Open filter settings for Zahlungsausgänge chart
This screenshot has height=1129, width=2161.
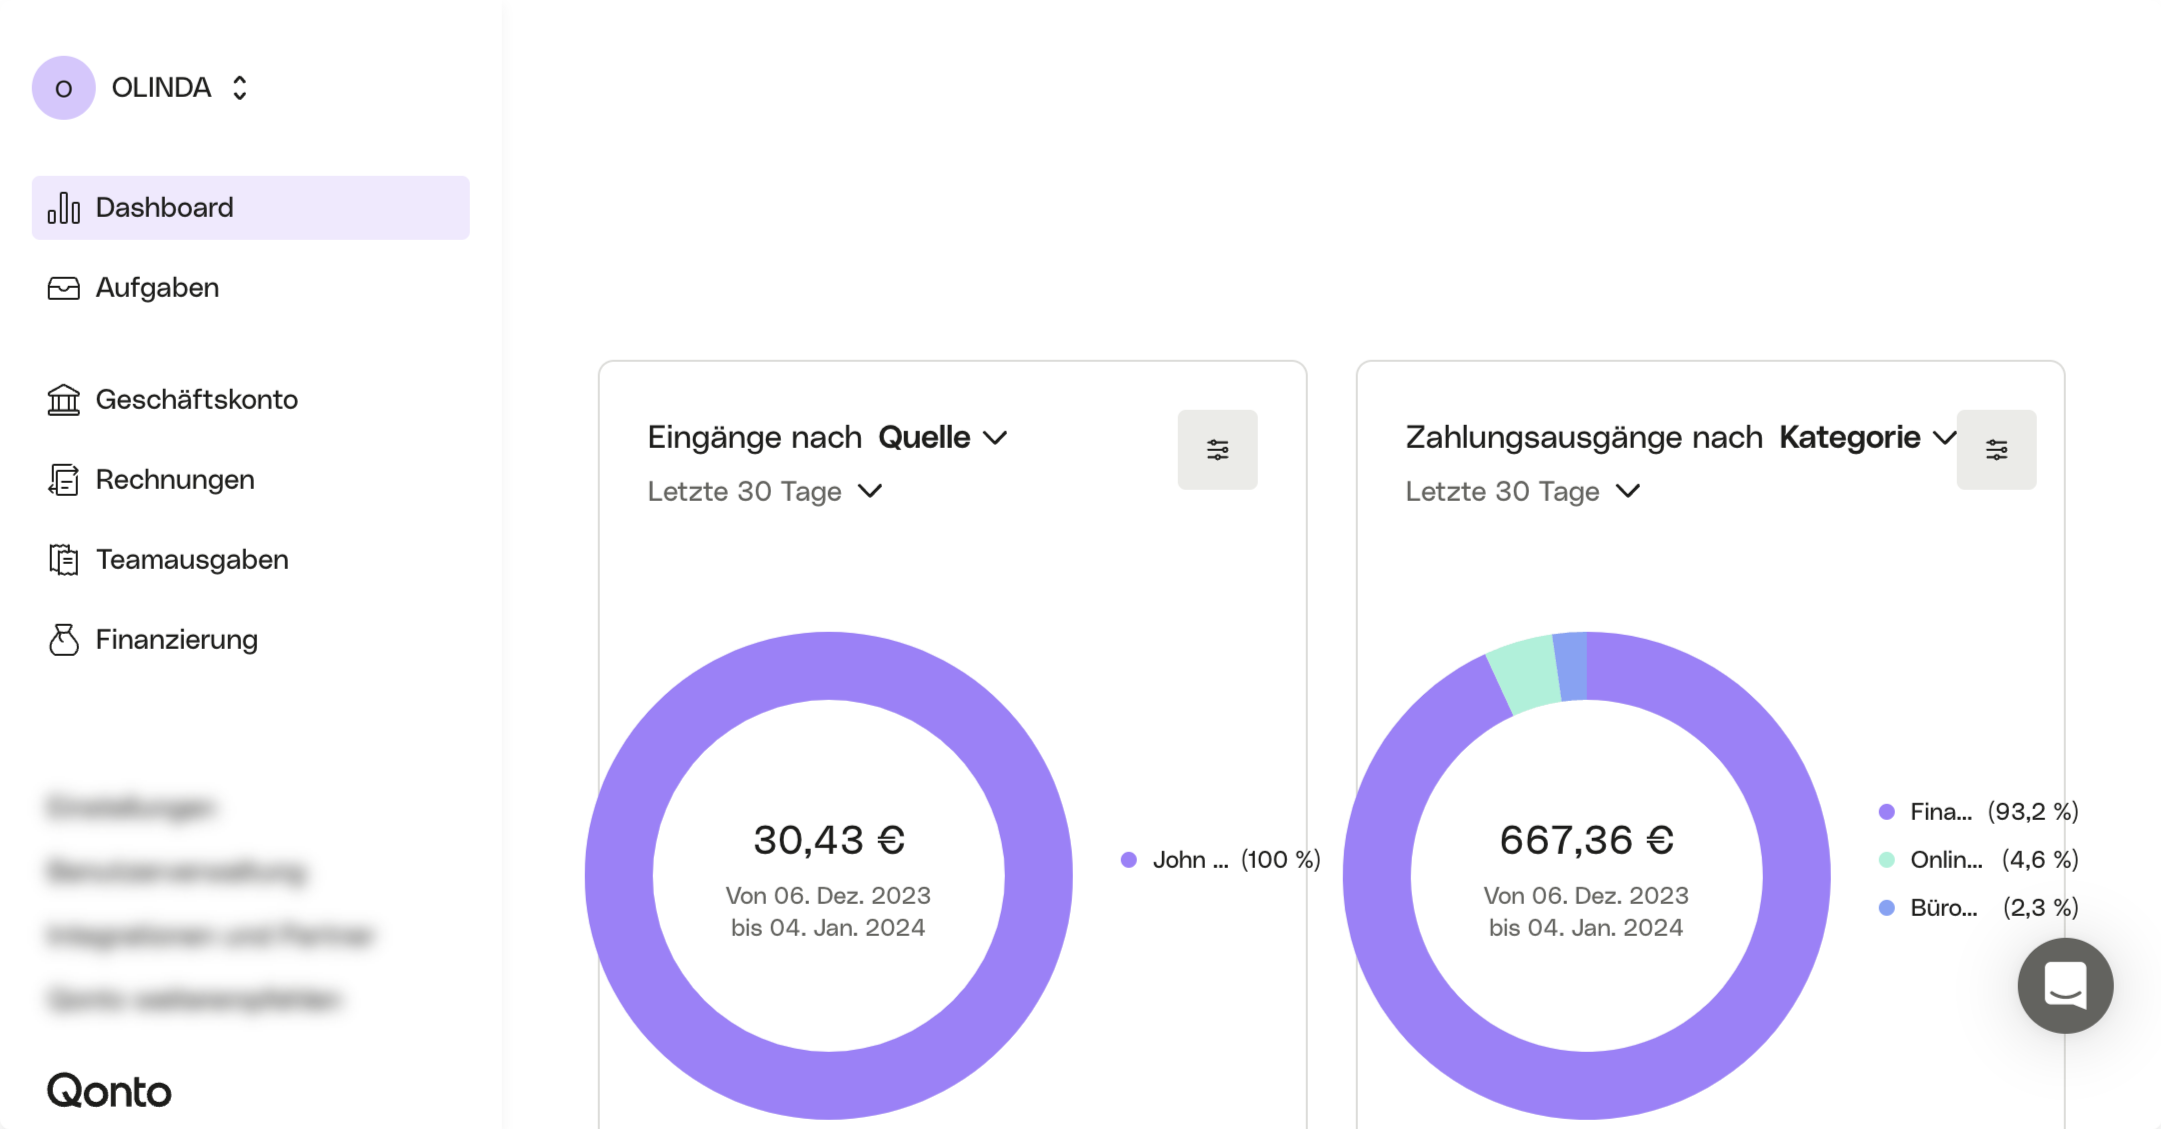[1995, 450]
